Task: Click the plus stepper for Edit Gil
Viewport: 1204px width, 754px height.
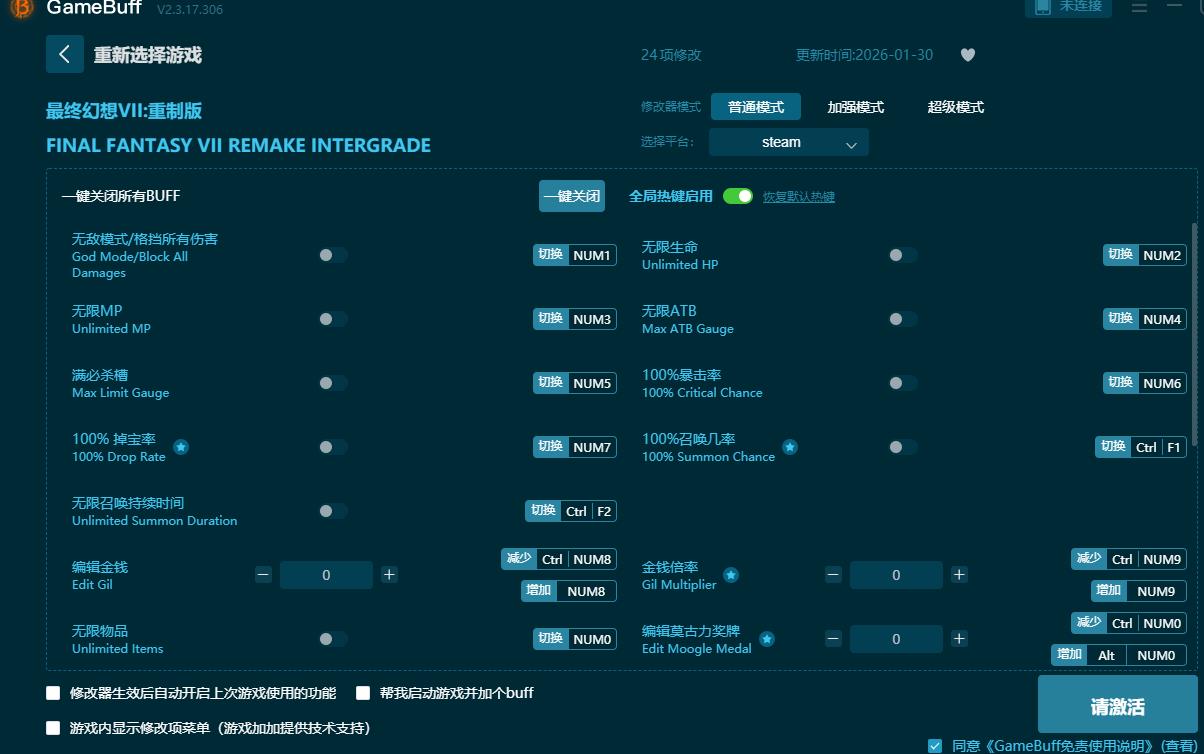Action: tap(390, 575)
